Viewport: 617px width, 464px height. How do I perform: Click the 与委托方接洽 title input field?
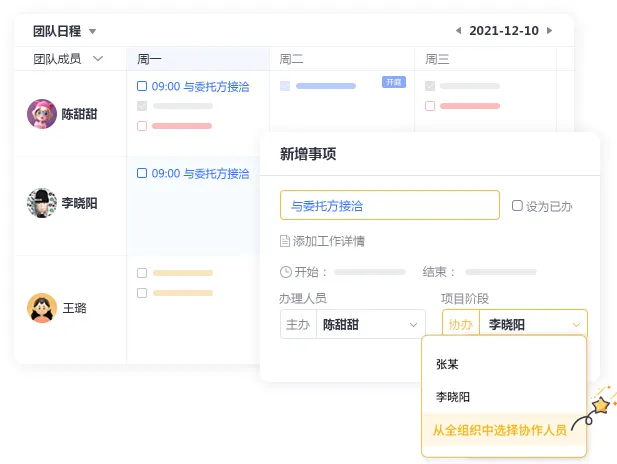click(389, 206)
